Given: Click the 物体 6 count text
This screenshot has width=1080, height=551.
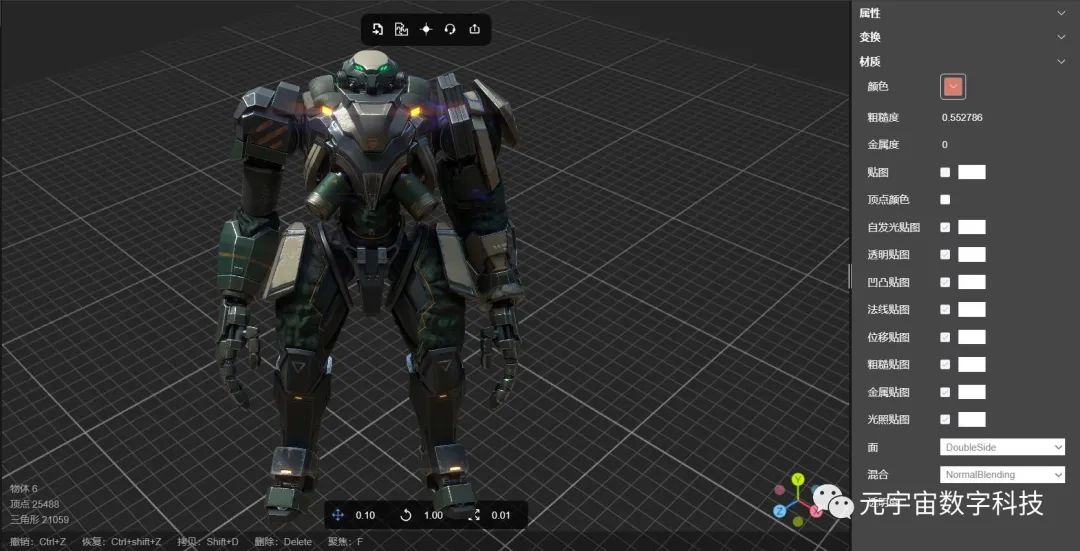Looking at the screenshot, I should tap(24, 489).
